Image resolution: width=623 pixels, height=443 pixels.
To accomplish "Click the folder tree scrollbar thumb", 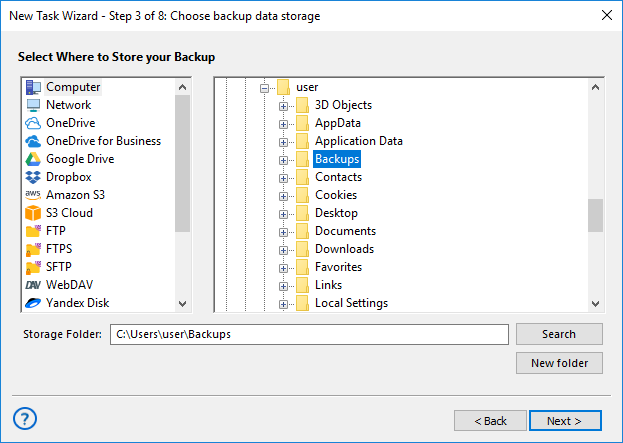I will pos(595,215).
